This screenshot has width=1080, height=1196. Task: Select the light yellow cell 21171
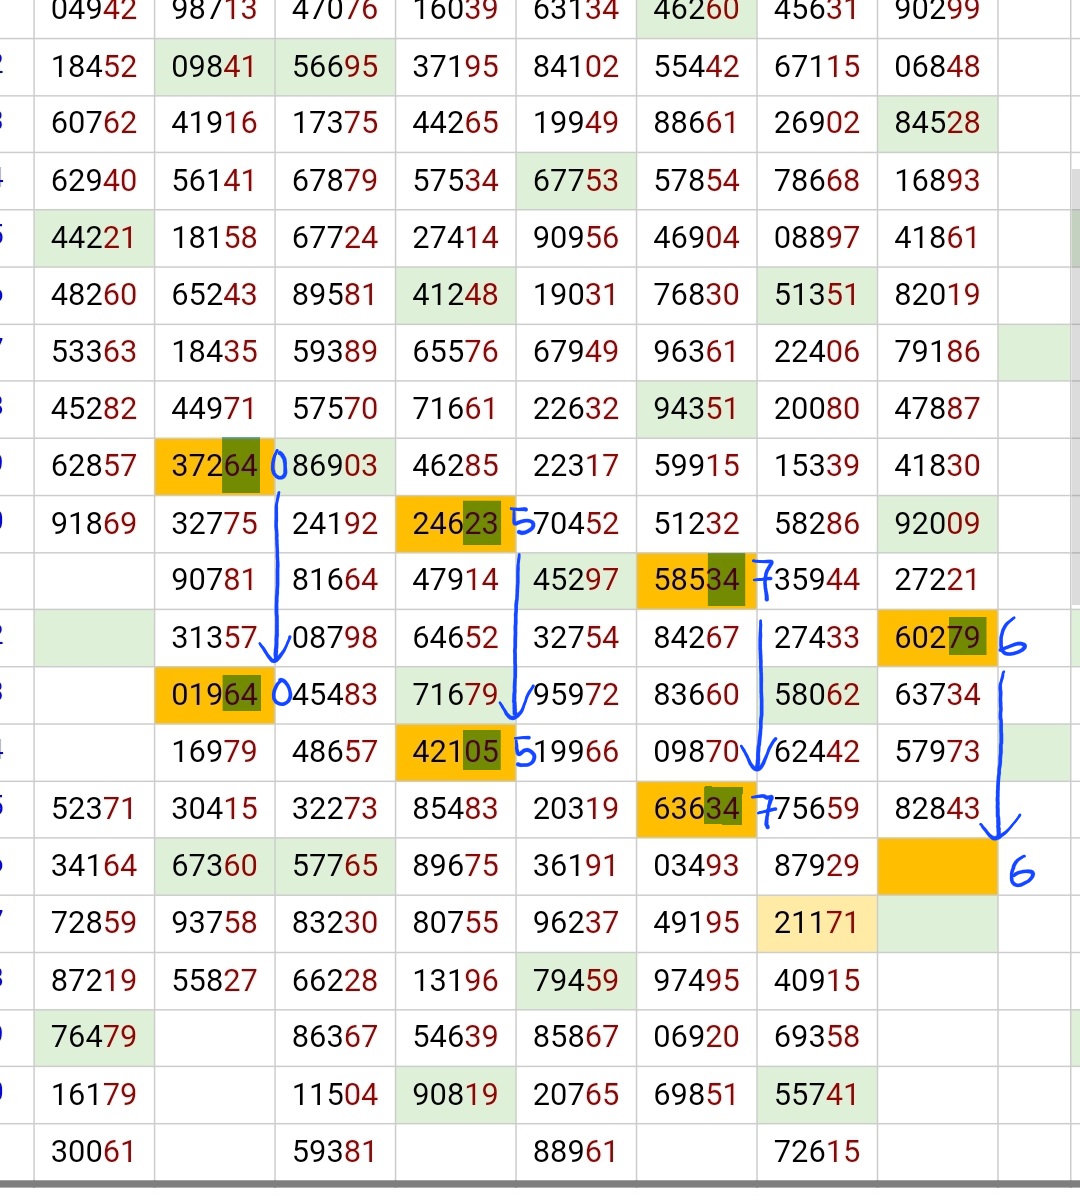(816, 922)
